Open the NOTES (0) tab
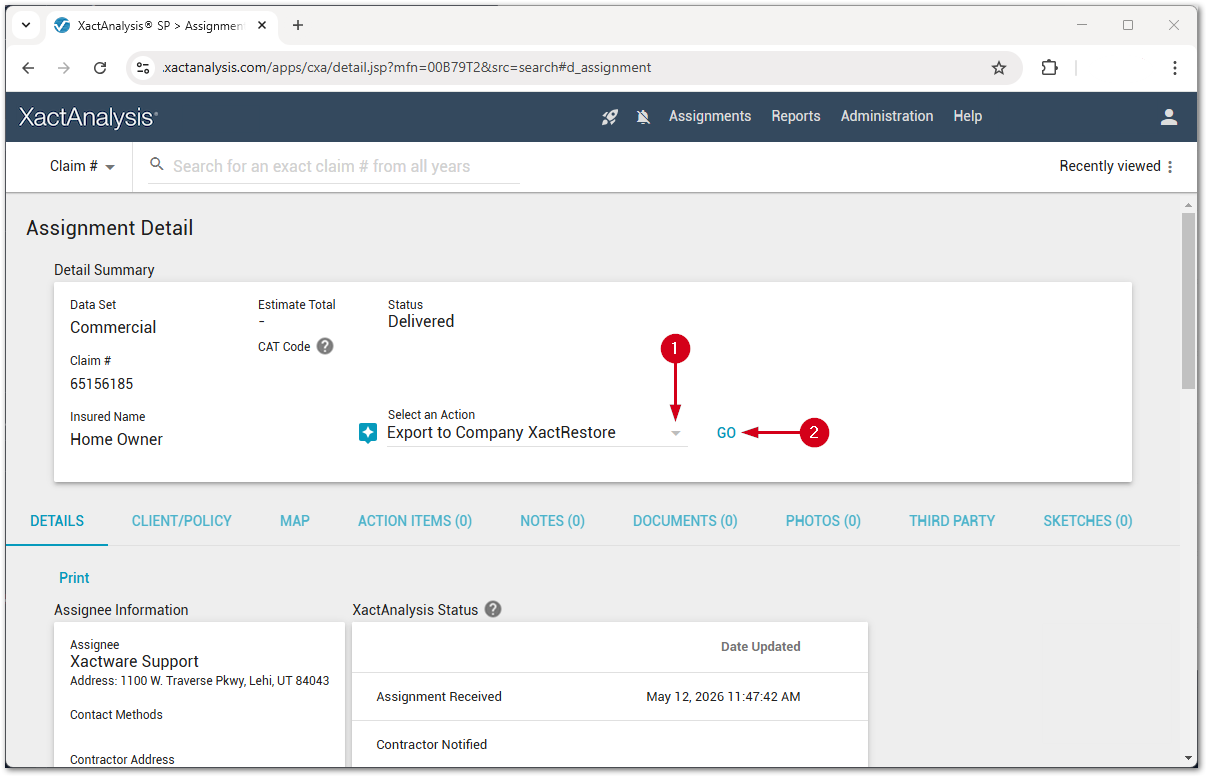The height and width of the screenshot is (777, 1207). click(553, 521)
